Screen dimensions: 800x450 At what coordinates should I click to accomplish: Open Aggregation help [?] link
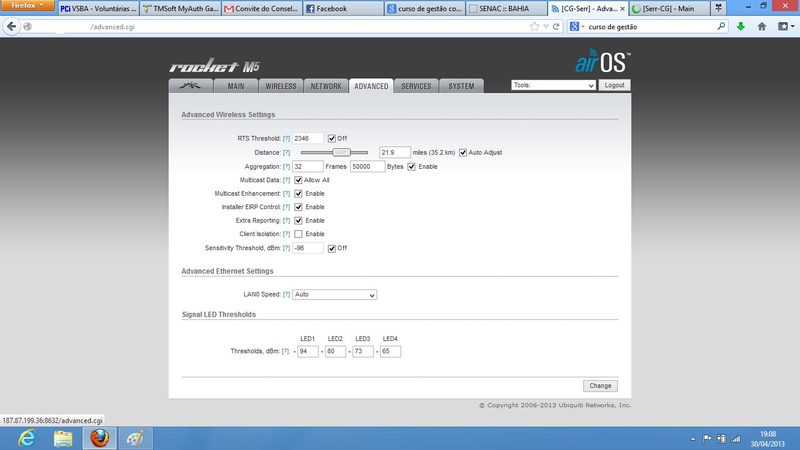(286, 166)
